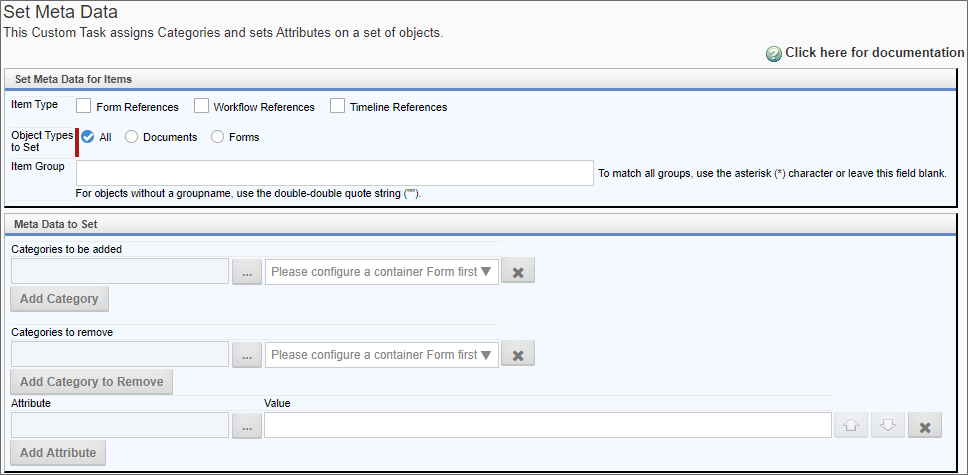Enable the Form References checkbox
The width and height of the screenshot is (968, 475).
tap(84, 106)
